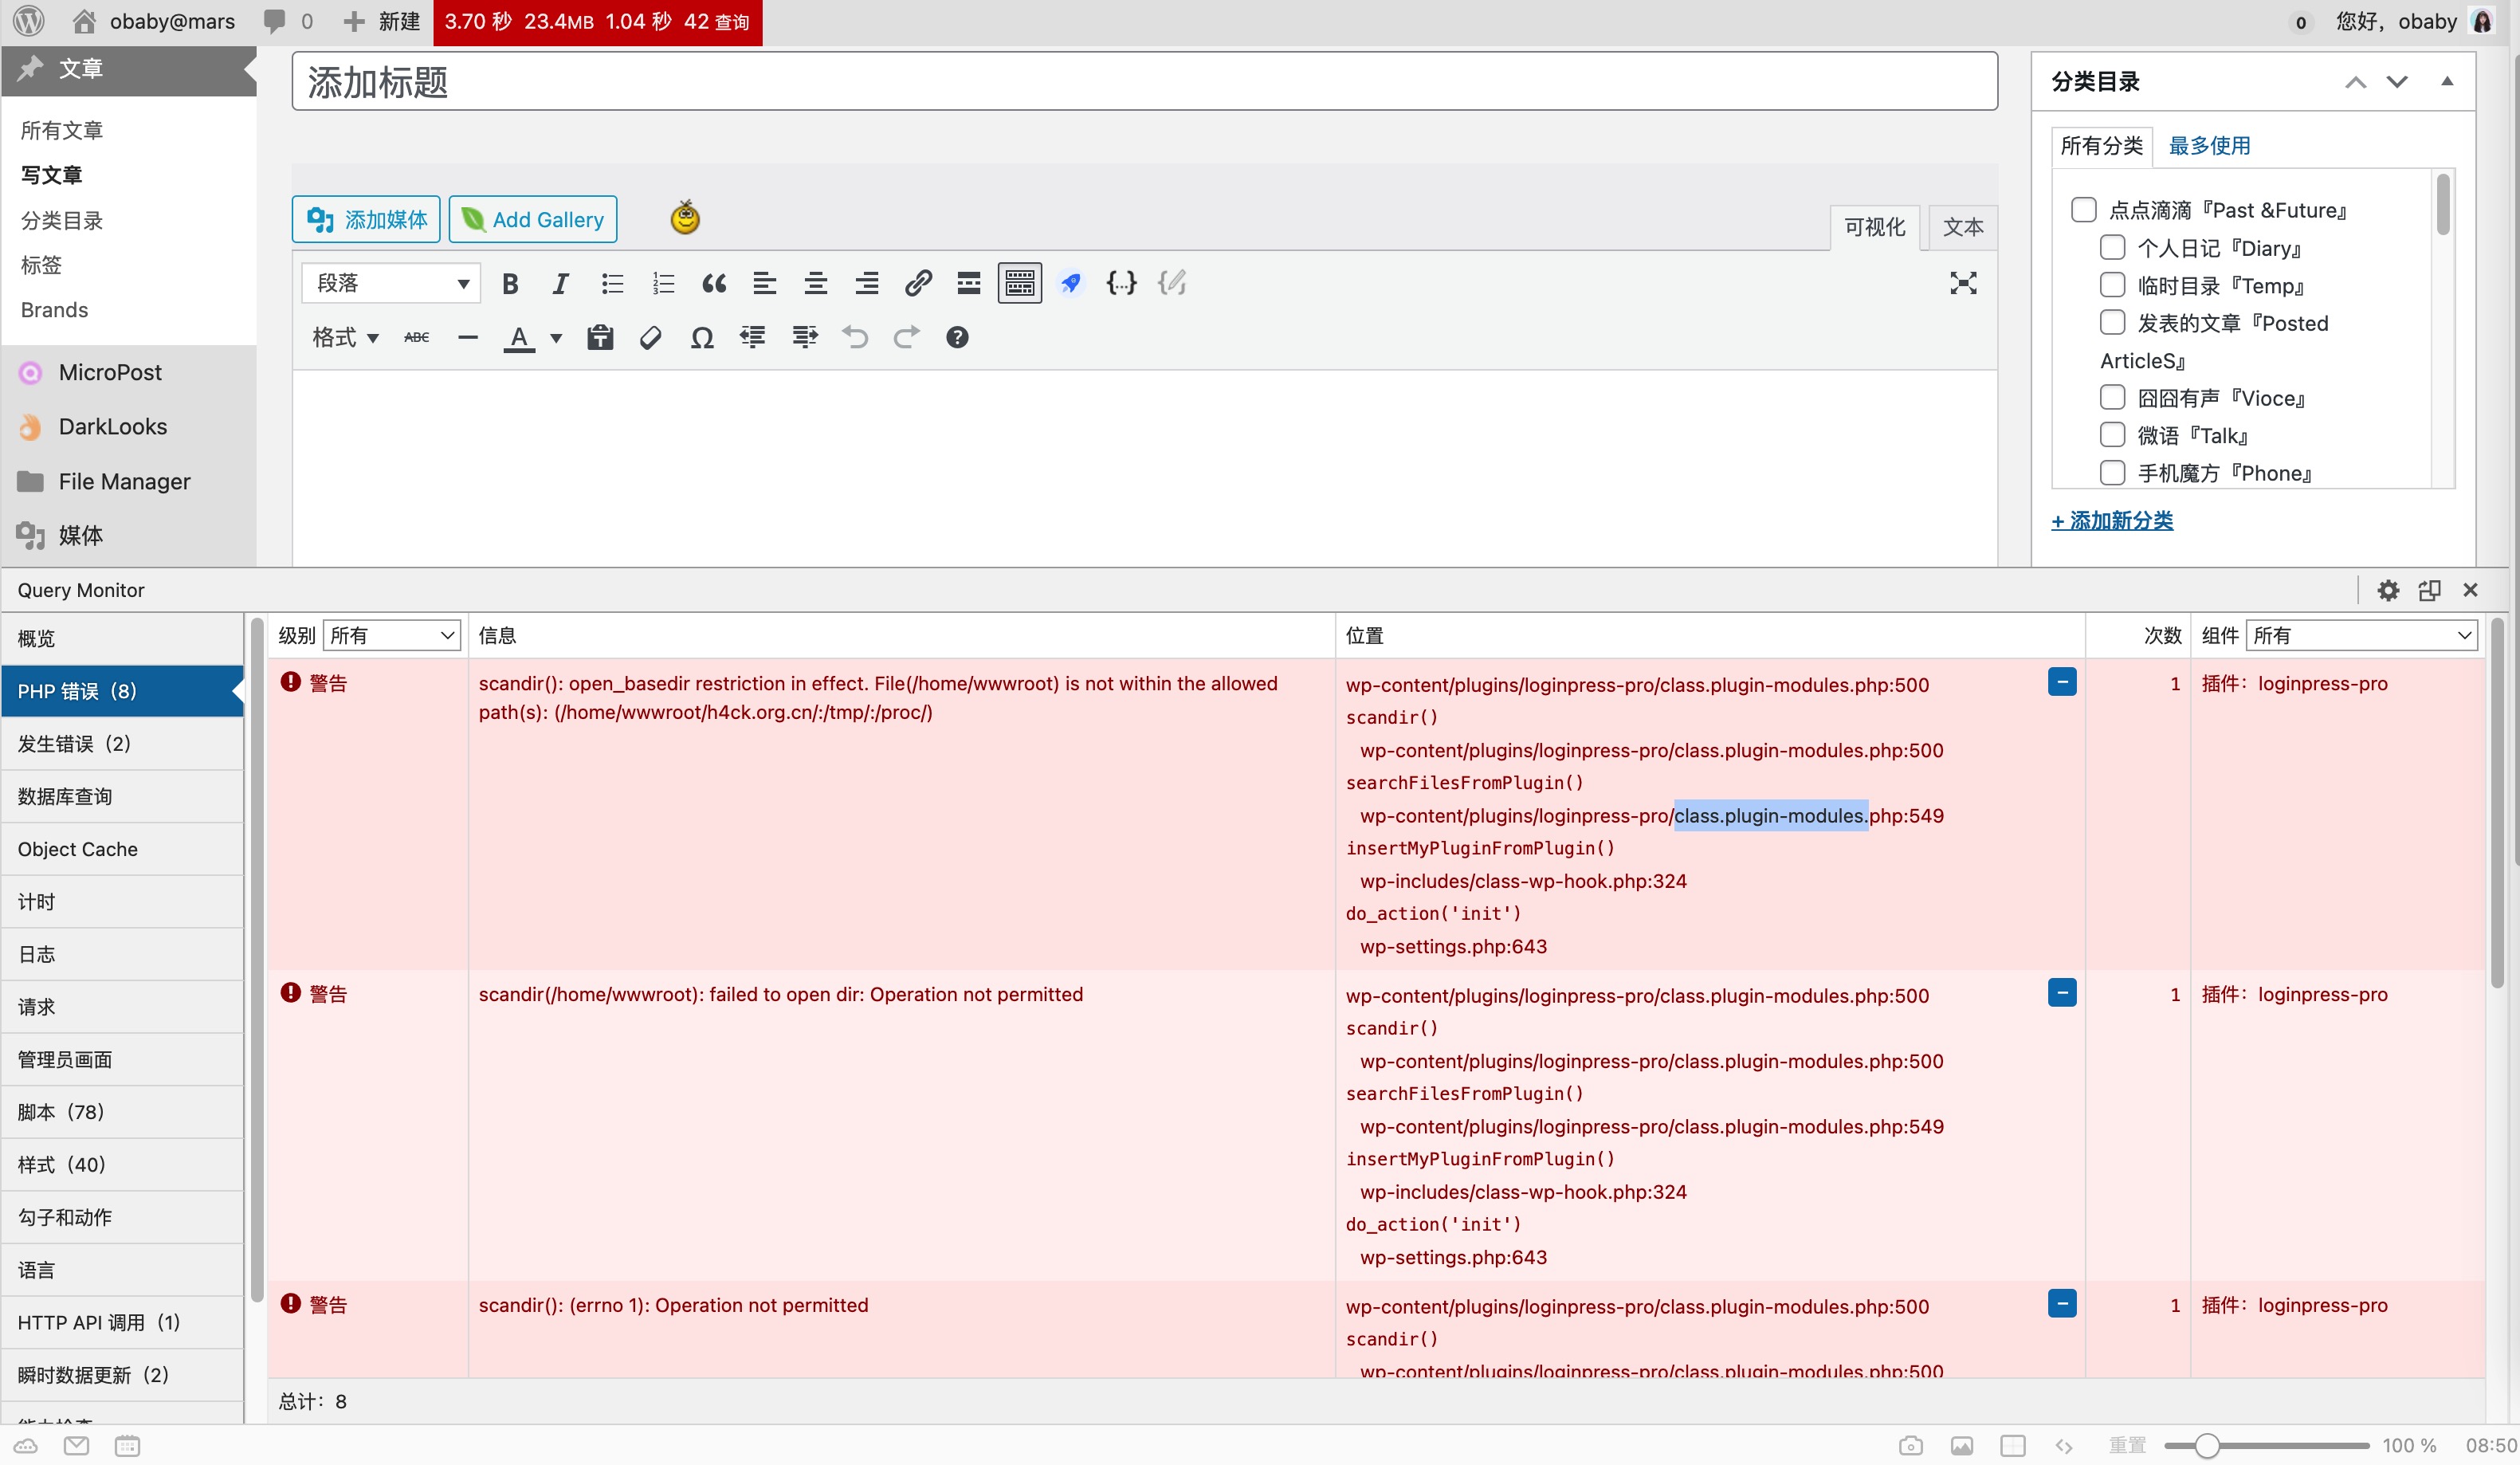The width and height of the screenshot is (2520, 1465).
Task: Toggle distraction-free fullscreen editor icon
Action: (1962, 284)
